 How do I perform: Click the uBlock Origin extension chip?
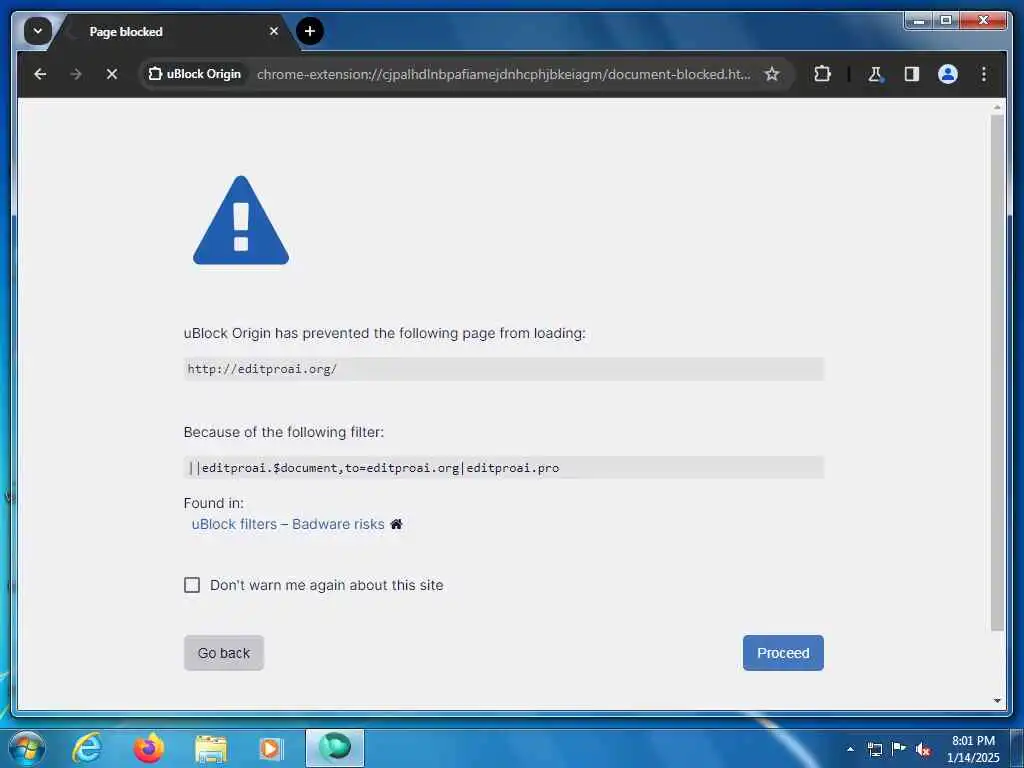(x=195, y=74)
